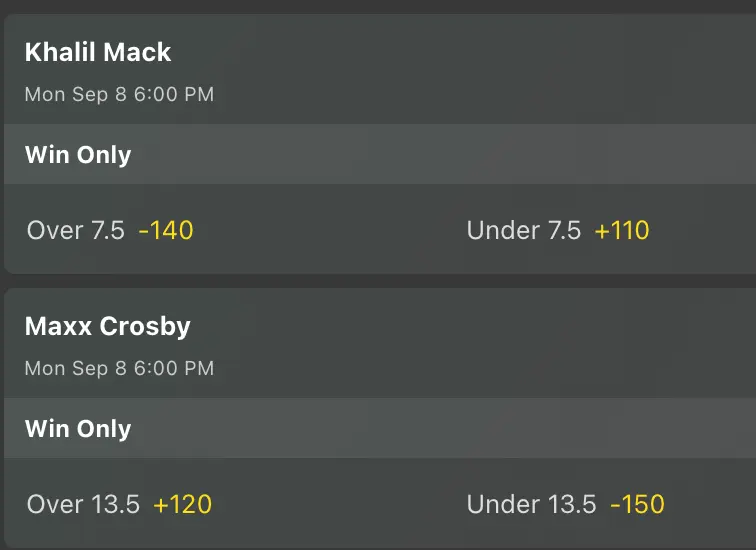
Task: Click the -150 odds value
Action: [x=637, y=505]
